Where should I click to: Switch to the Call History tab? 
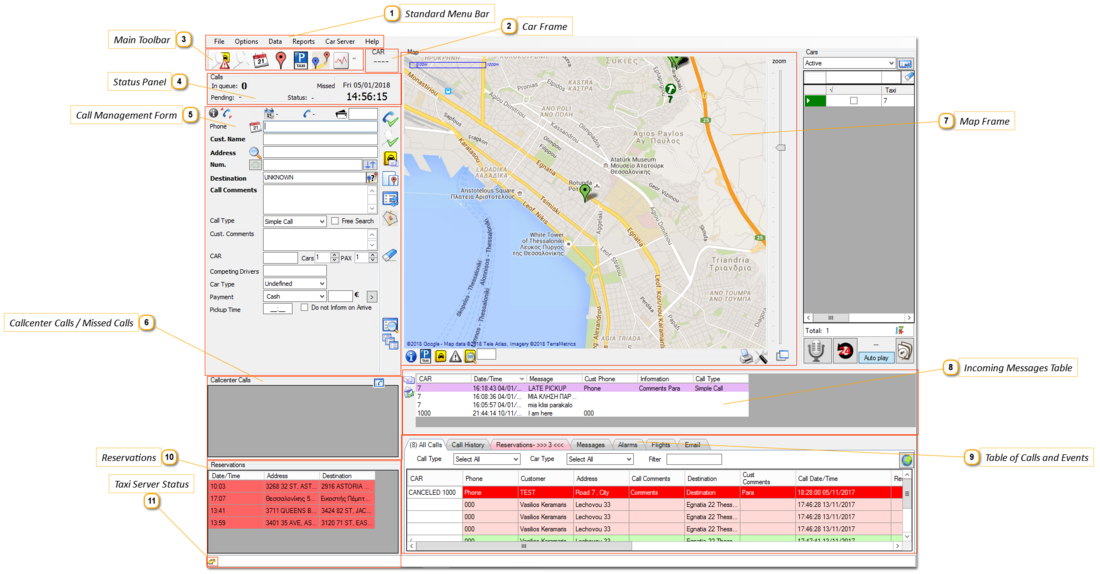tap(467, 445)
